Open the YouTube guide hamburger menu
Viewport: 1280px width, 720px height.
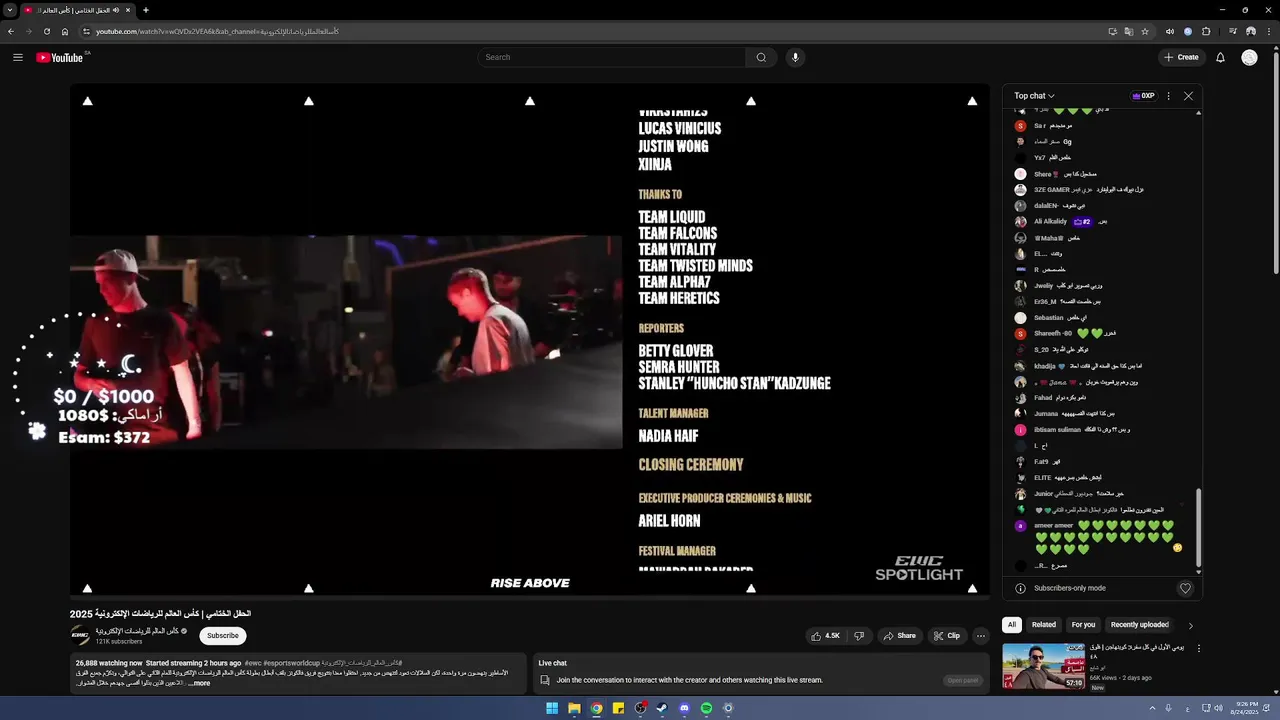18,57
